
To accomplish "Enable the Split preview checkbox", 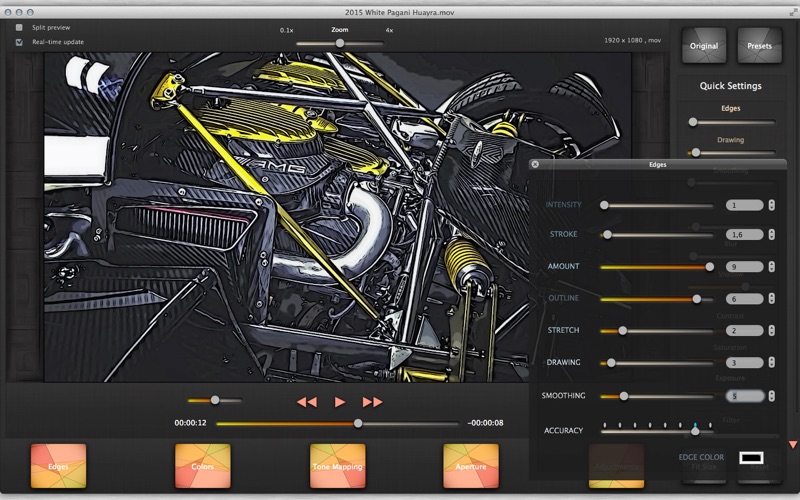I will click(19, 28).
